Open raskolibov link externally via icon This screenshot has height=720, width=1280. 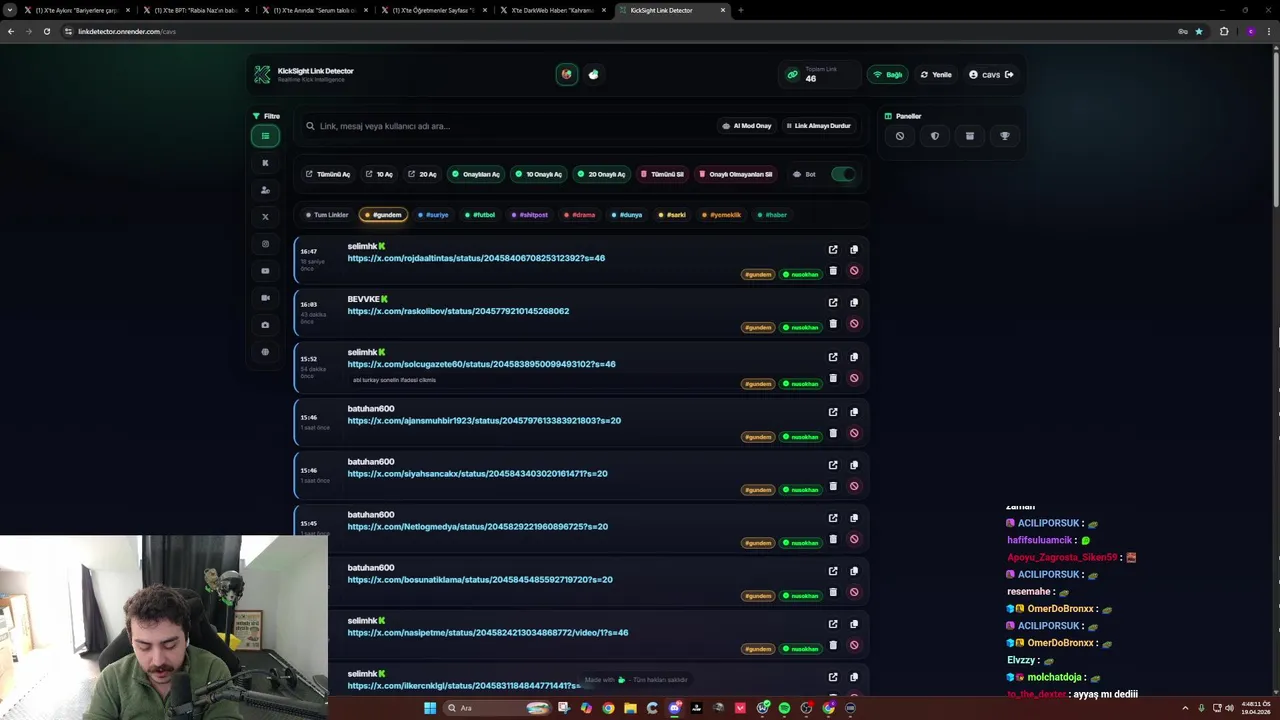click(833, 303)
